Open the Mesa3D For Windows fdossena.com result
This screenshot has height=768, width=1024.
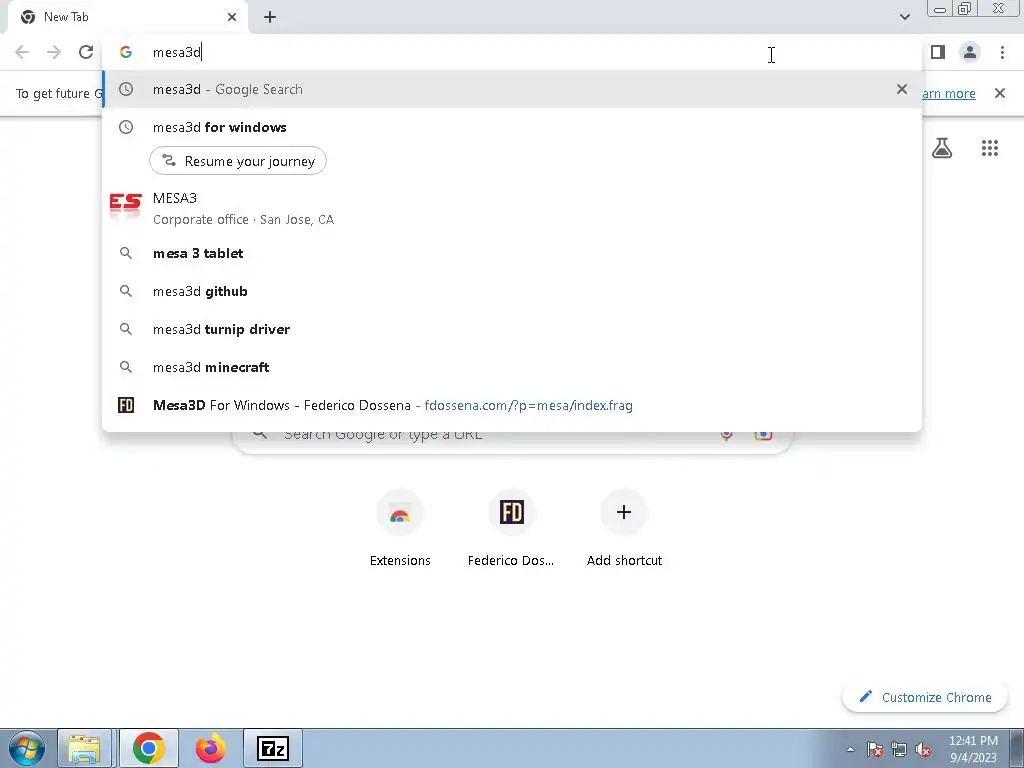click(512, 405)
